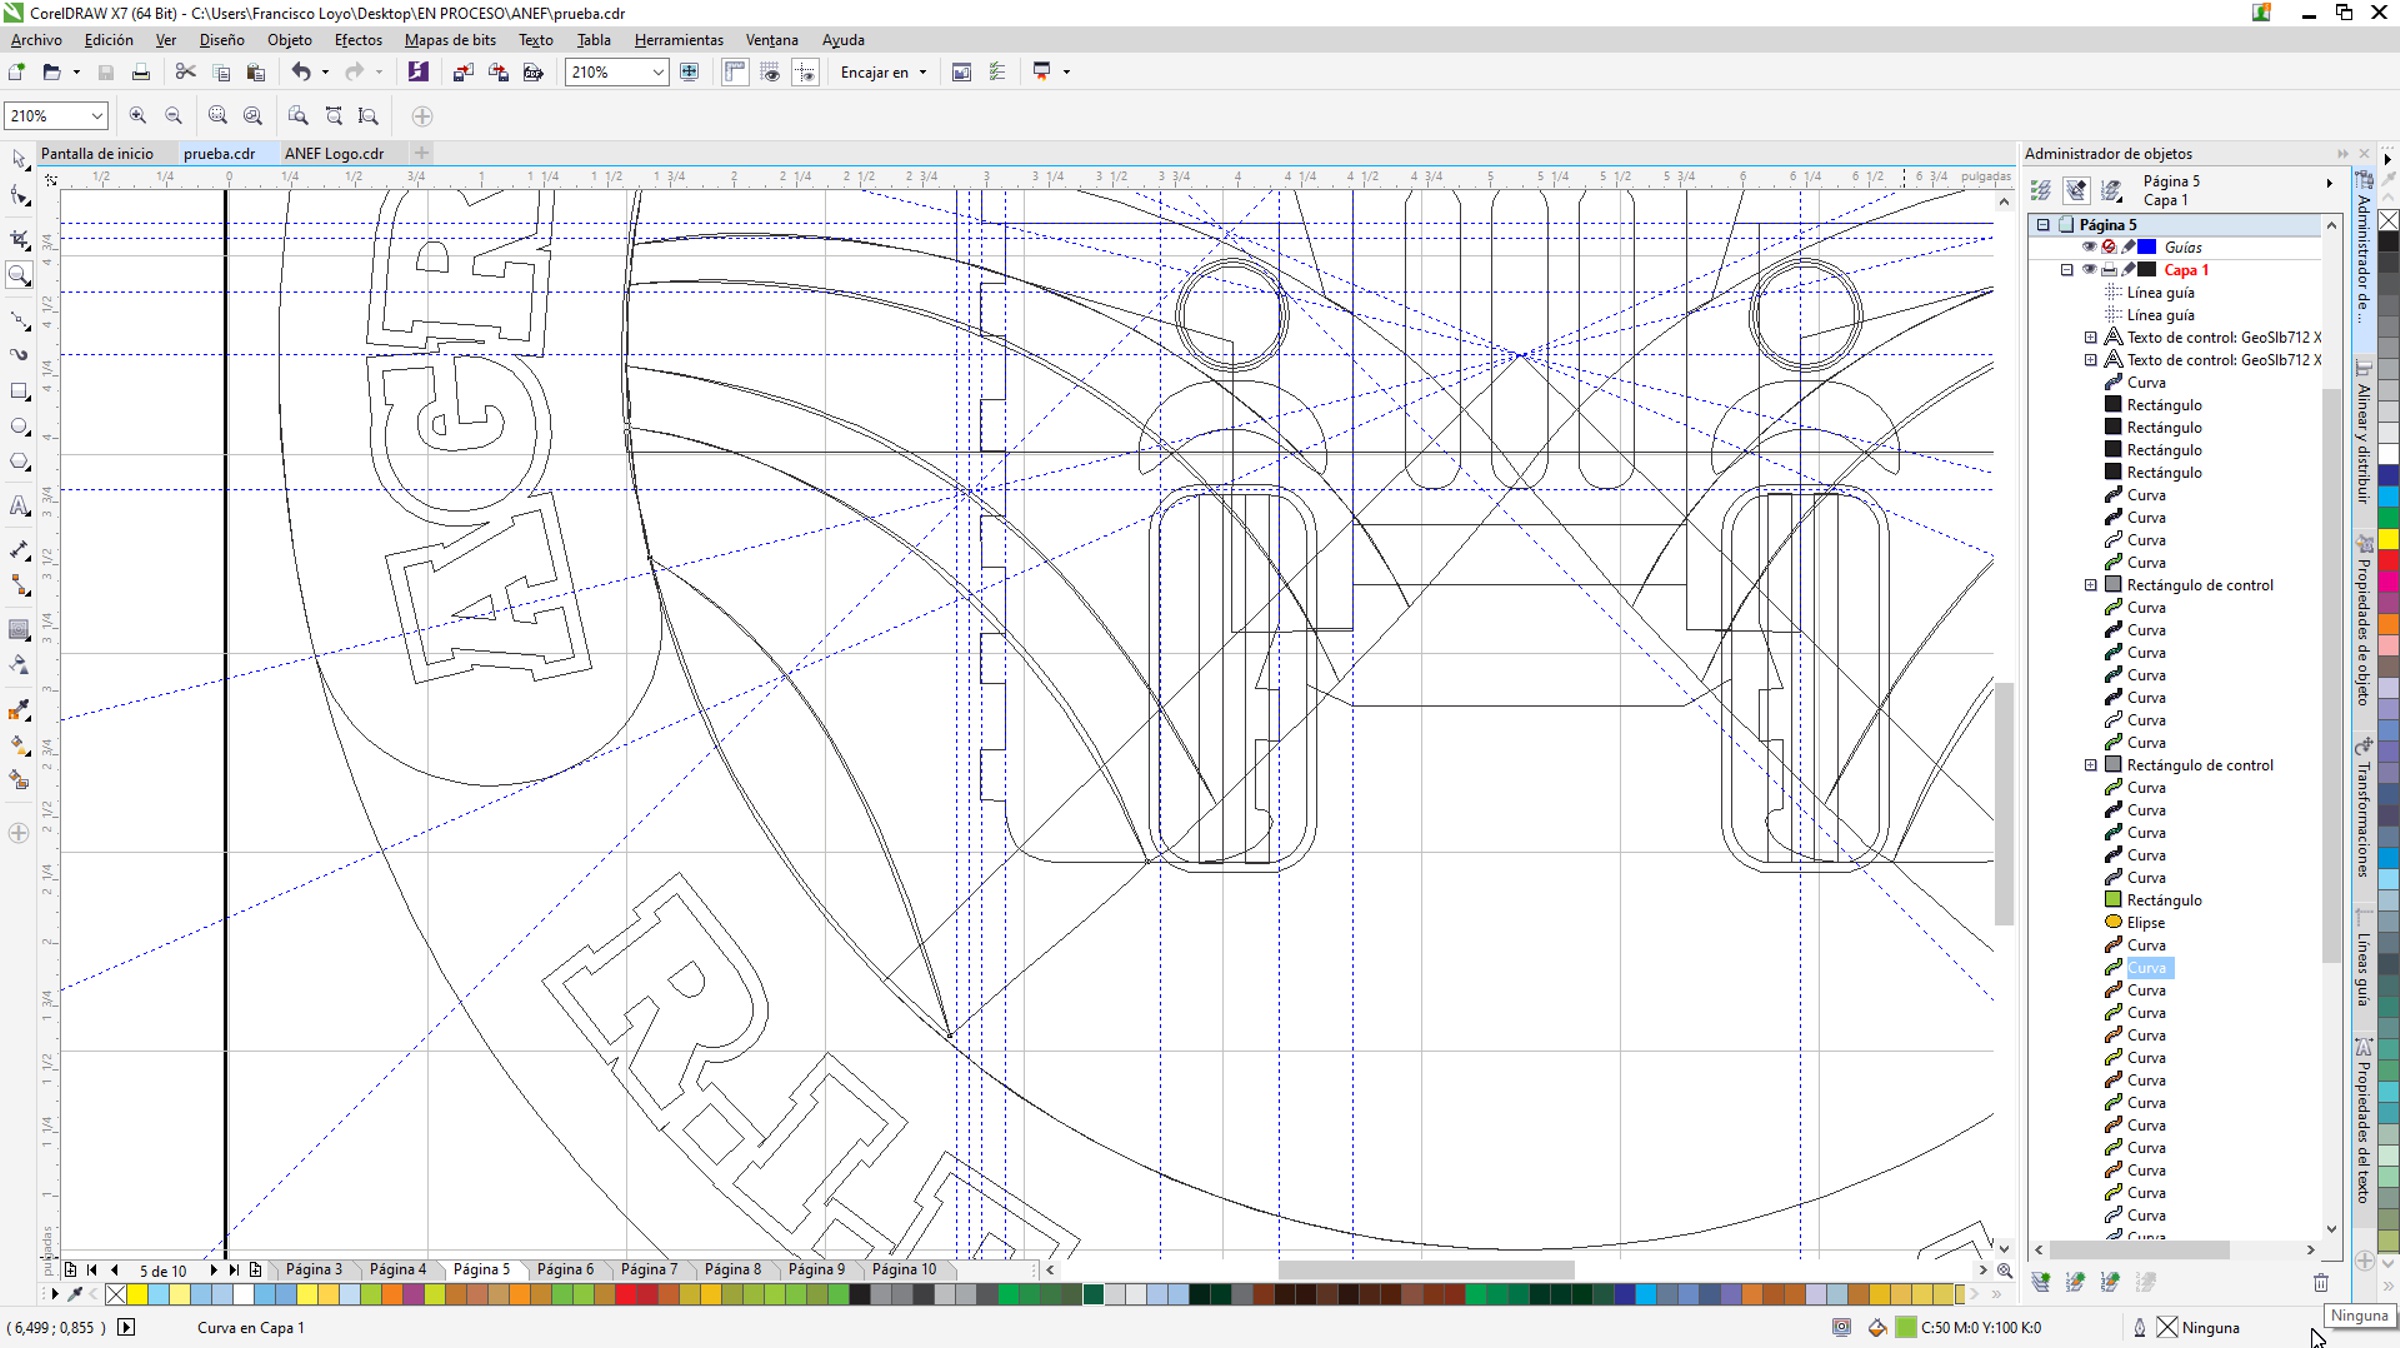Toggle visibility eye of Capa 1 layer

pyautogui.click(x=2089, y=270)
